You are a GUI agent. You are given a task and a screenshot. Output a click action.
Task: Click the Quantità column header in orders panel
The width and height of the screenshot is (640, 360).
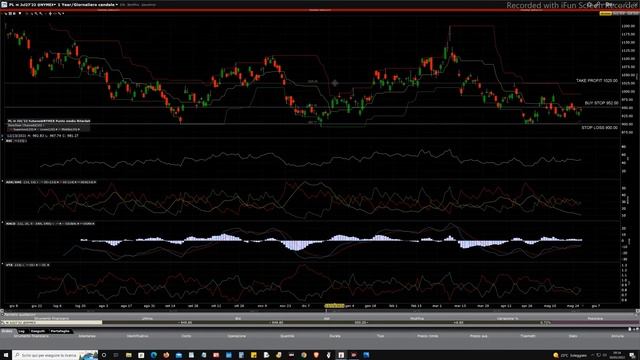(x=287, y=336)
